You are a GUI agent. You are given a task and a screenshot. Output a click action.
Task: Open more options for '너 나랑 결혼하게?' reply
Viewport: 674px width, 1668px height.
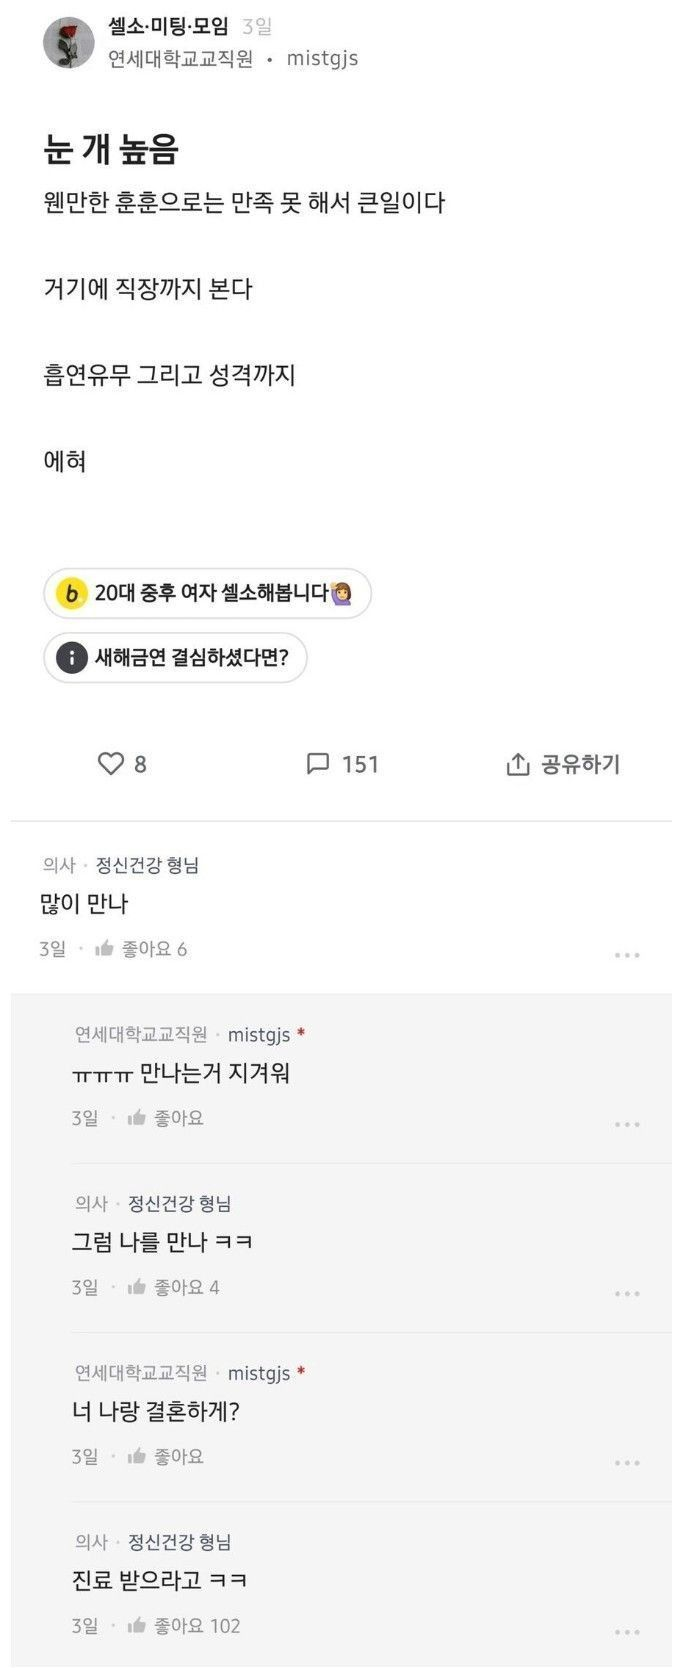(627, 1463)
